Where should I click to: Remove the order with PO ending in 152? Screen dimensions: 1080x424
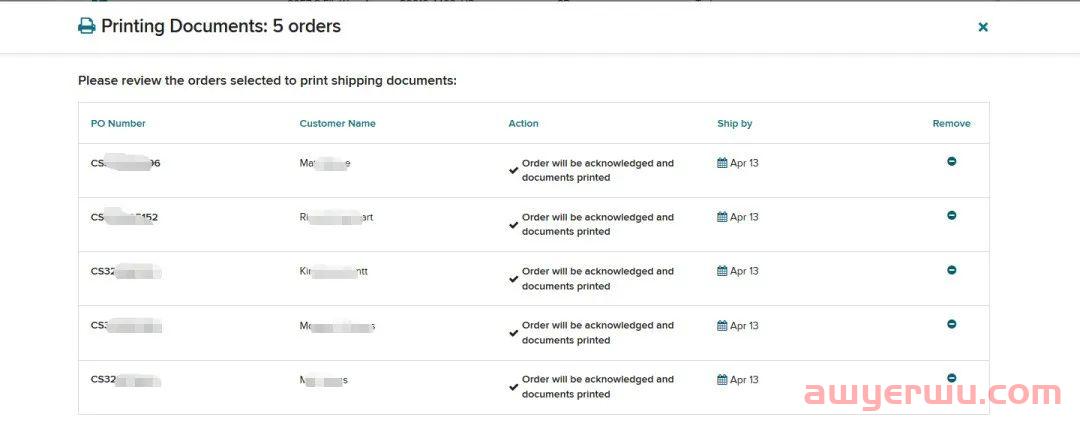click(951, 215)
